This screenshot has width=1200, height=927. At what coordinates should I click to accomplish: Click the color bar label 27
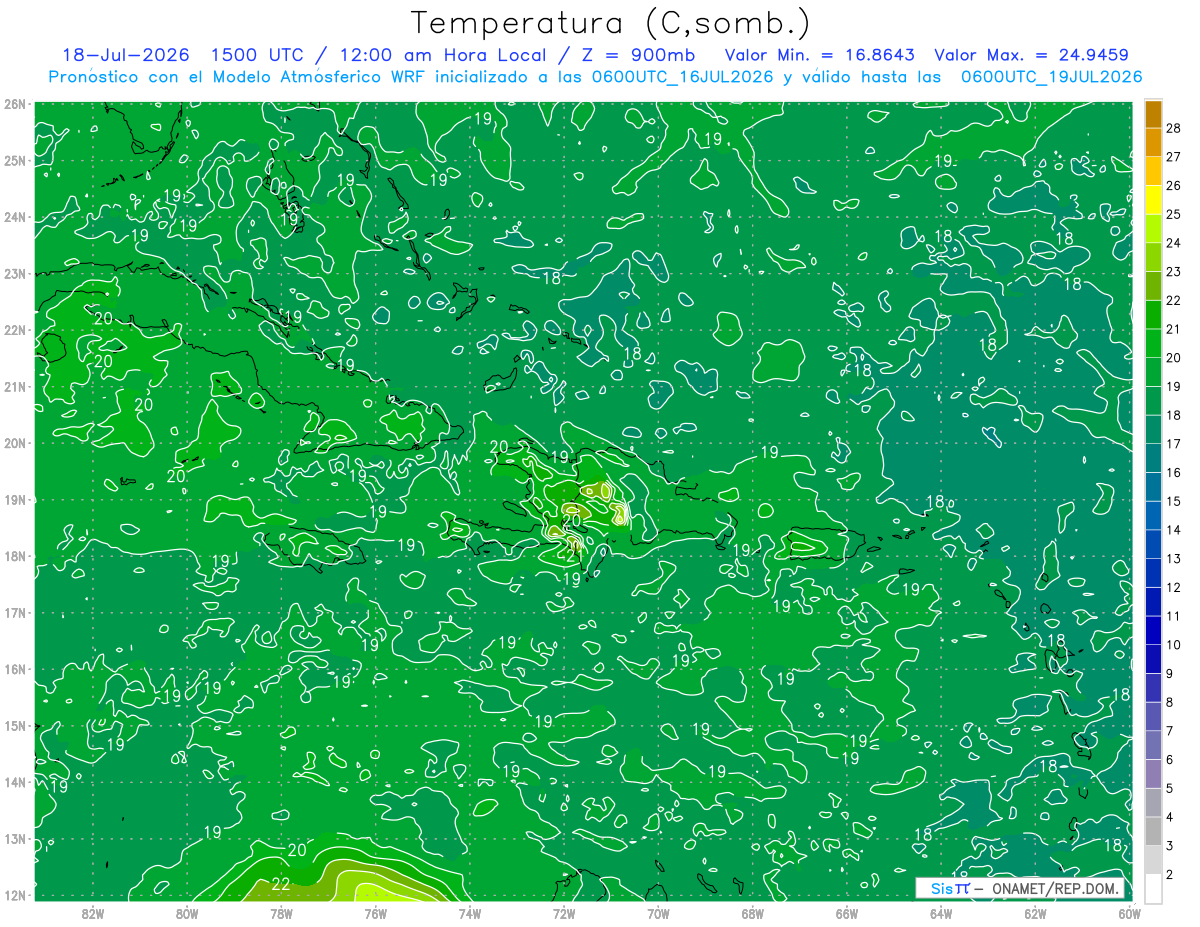coord(1173,157)
